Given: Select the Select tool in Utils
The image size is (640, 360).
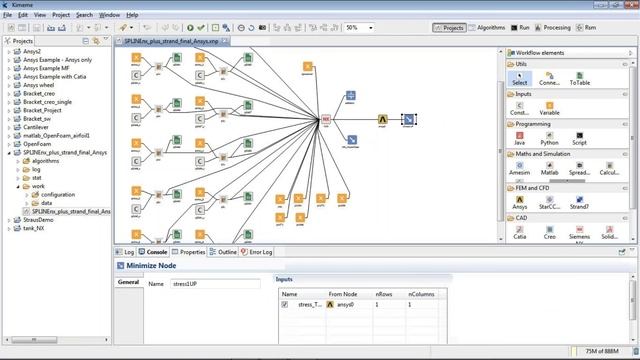Looking at the screenshot, I should point(520,78).
